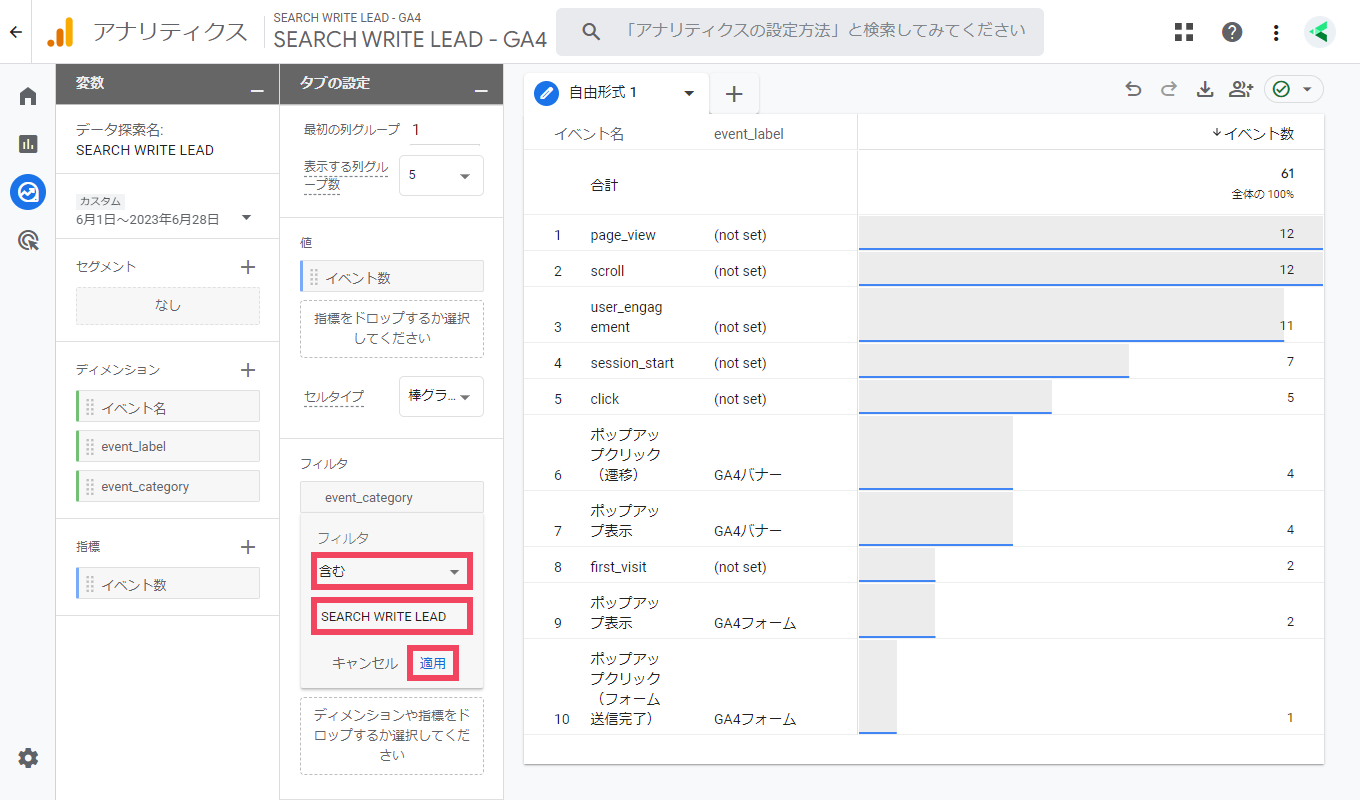This screenshot has height=800, width=1360.
Task: Click the back arrow icon
Action: click(15, 32)
